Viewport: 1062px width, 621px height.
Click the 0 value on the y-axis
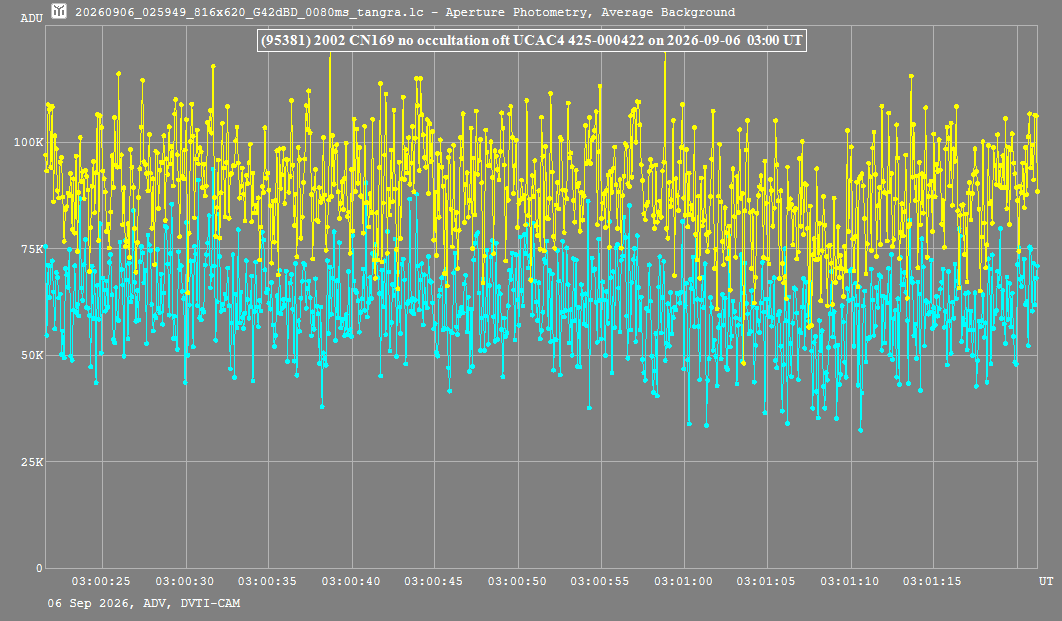[x=39, y=568]
